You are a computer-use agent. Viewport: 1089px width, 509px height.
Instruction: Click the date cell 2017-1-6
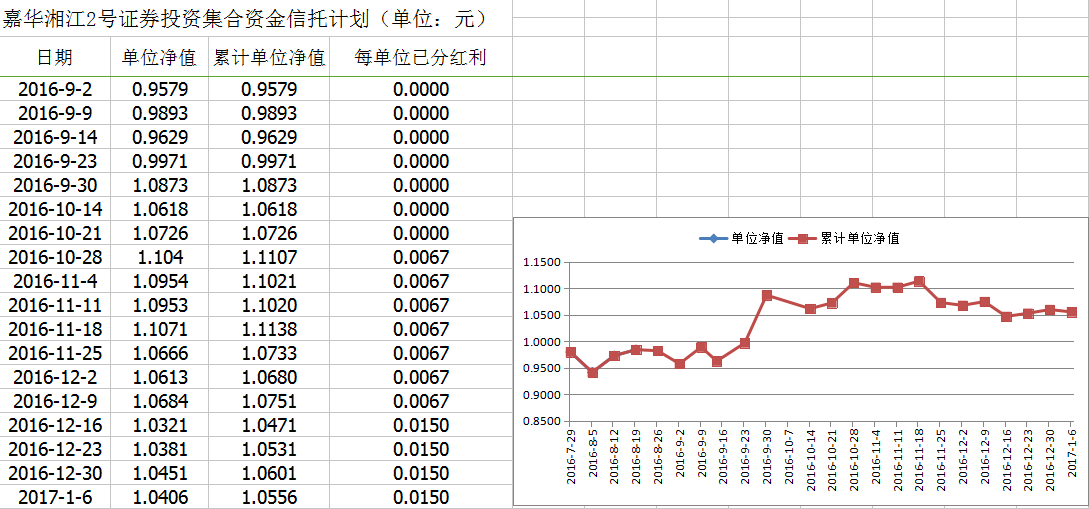click(x=54, y=497)
